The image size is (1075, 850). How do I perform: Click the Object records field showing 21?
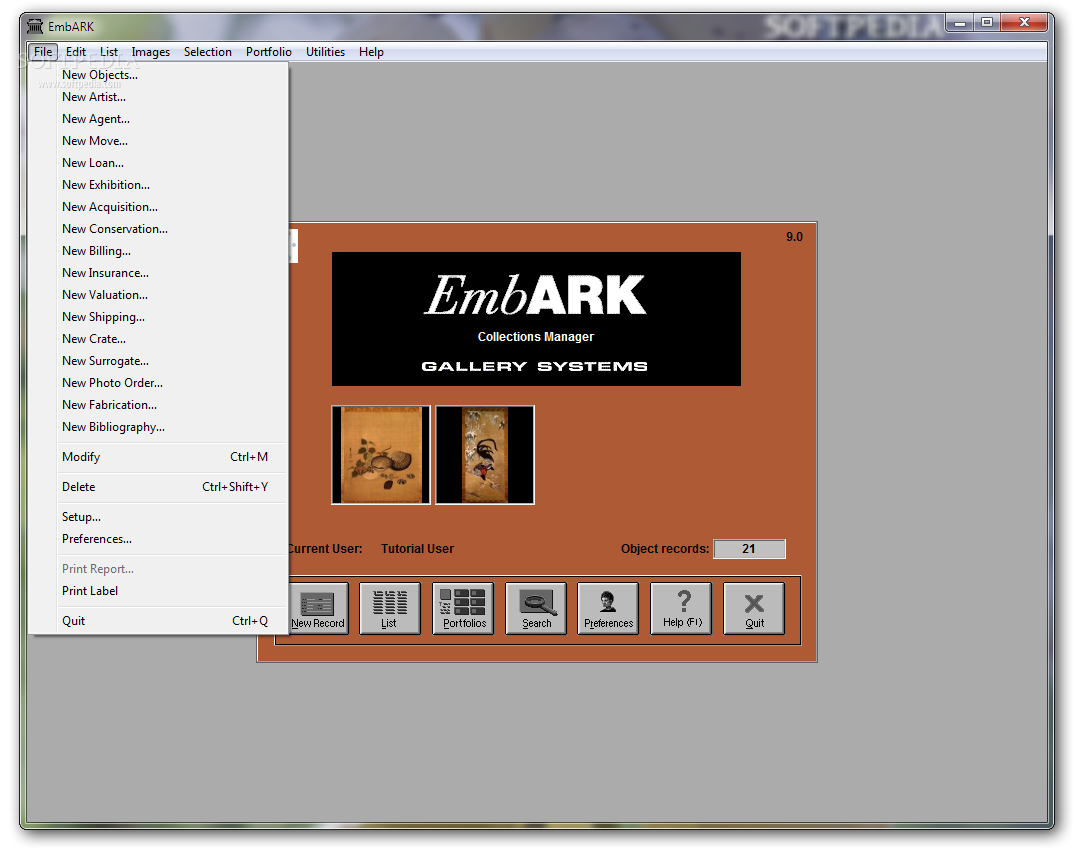[x=749, y=548]
